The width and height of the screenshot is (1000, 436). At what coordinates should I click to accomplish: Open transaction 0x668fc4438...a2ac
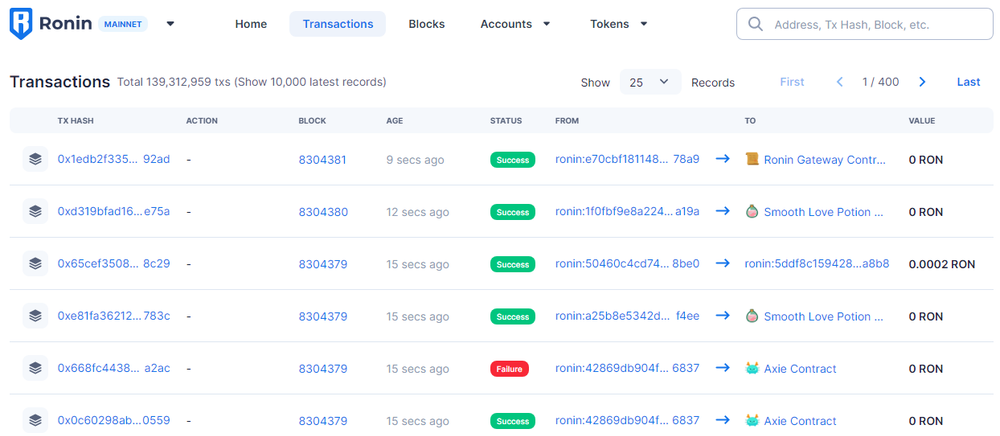[x=114, y=368]
